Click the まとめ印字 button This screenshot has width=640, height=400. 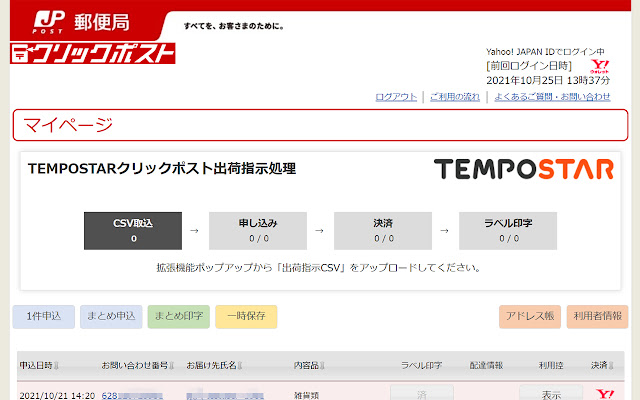[179, 317]
